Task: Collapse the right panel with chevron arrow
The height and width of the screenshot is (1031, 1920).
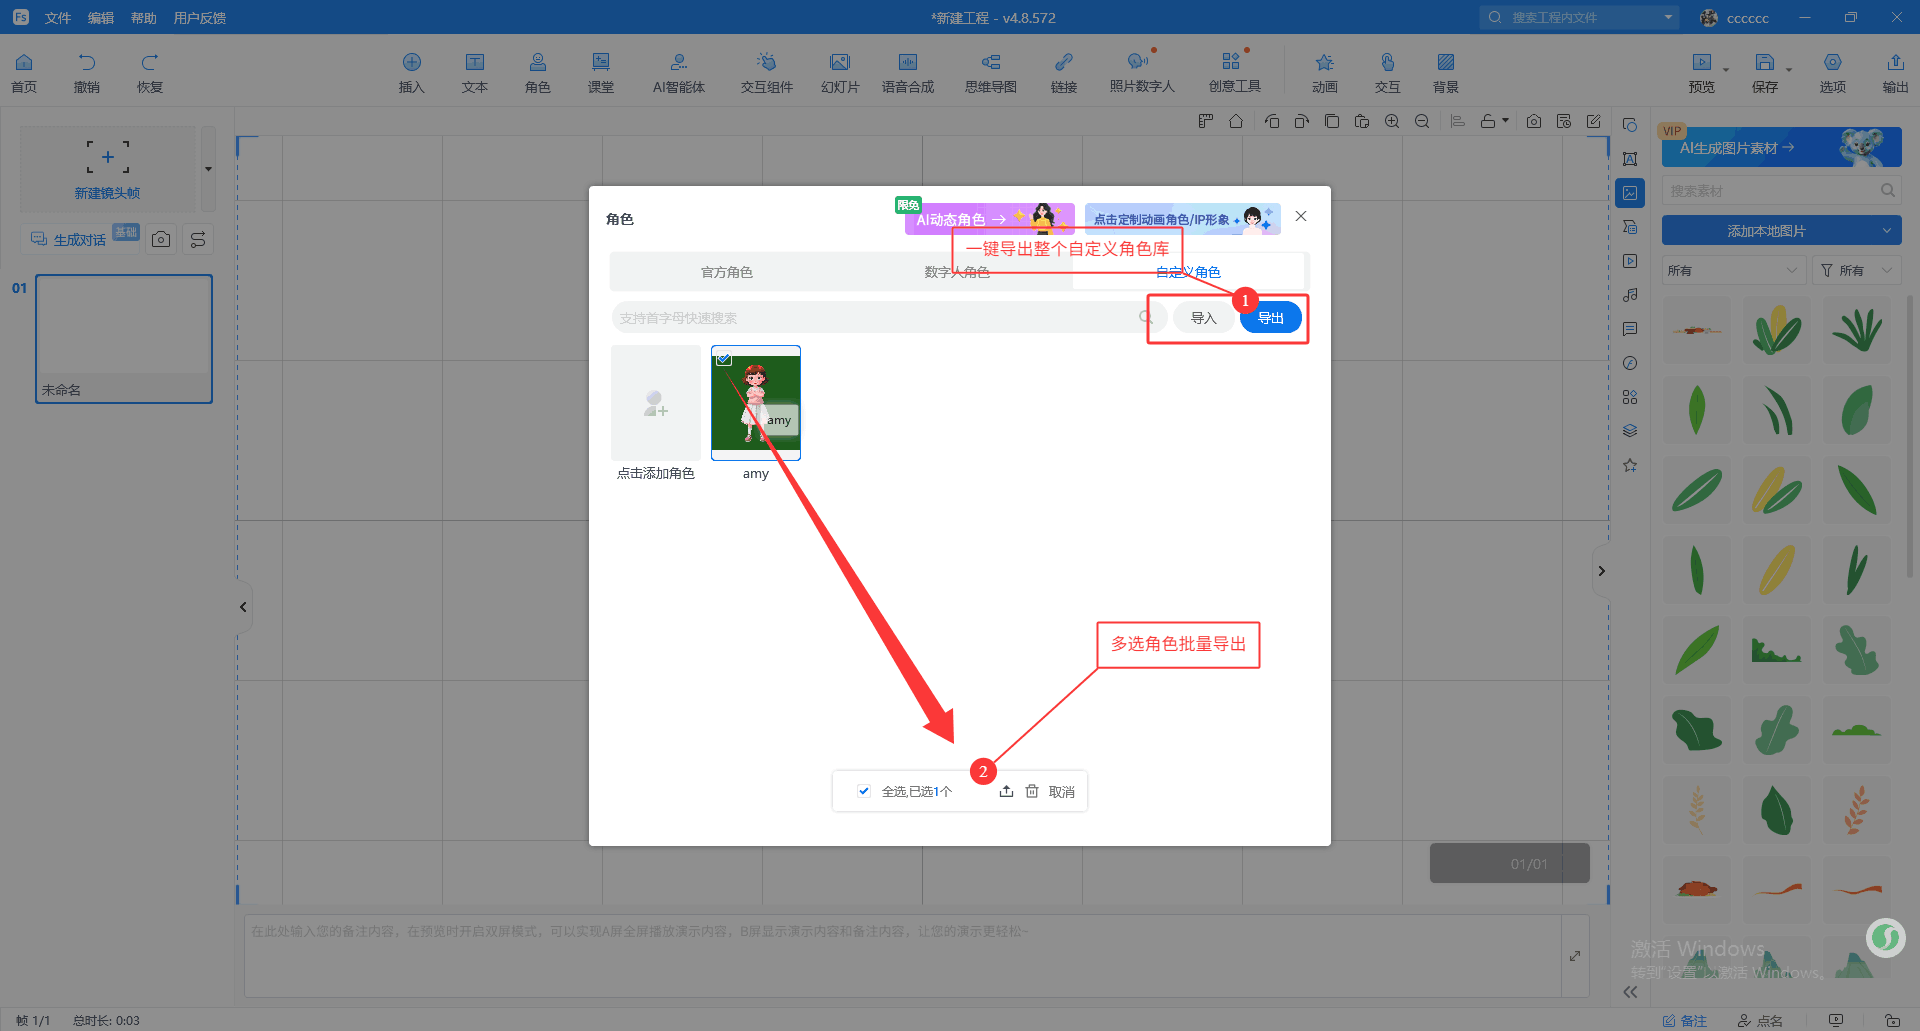Action: click(1601, 571)
